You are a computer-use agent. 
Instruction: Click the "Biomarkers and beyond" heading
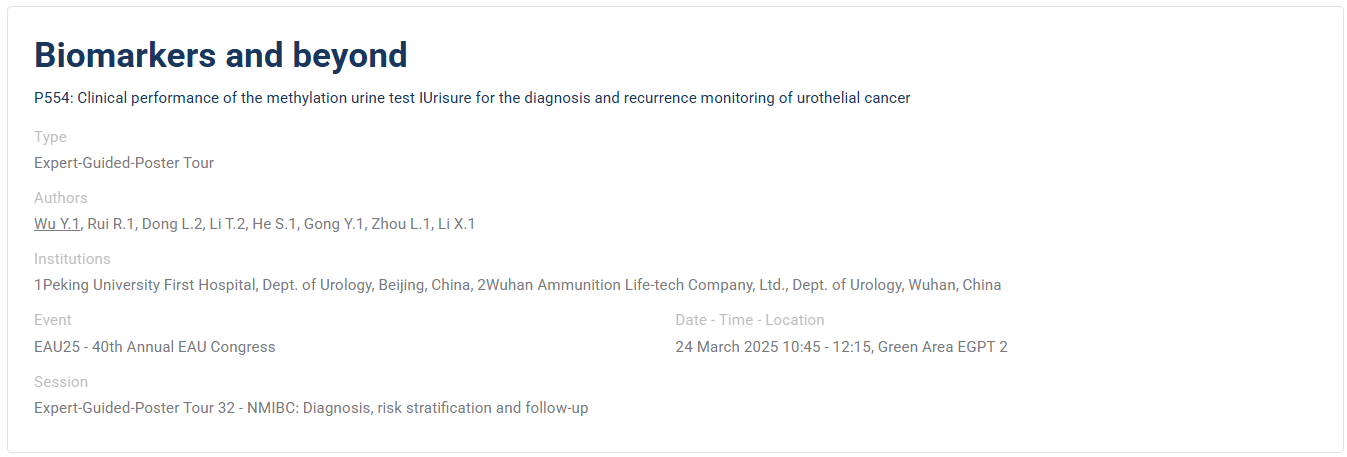coord(221,56)
